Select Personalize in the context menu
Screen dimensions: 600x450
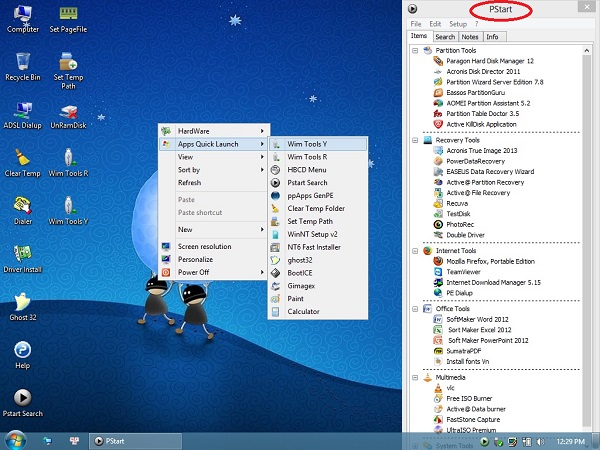click(214, 259)
